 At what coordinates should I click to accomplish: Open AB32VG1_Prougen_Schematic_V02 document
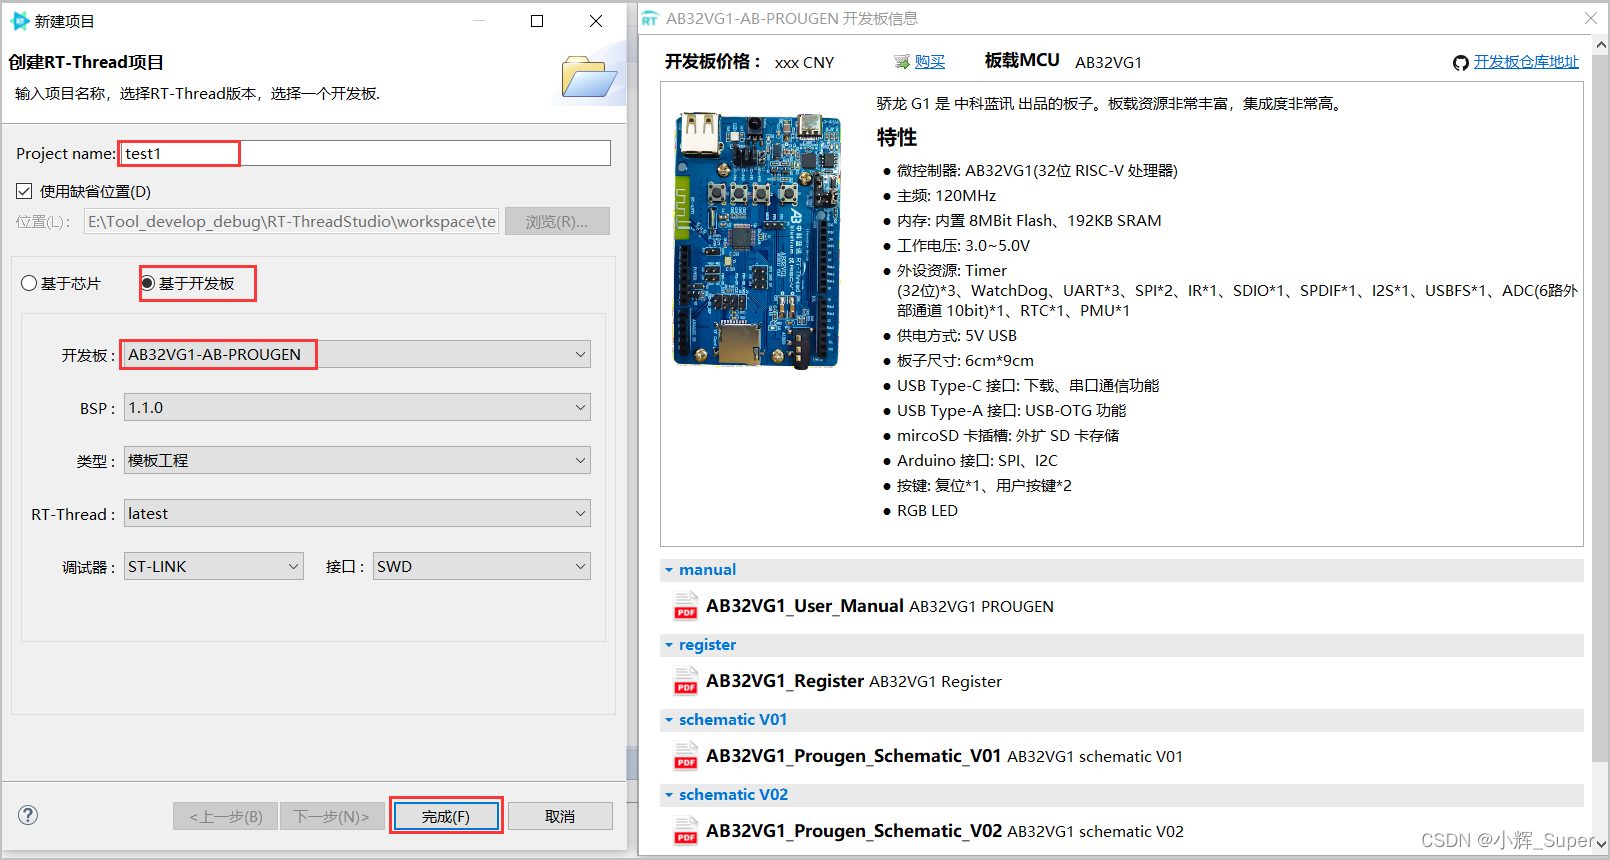point(854,831)
